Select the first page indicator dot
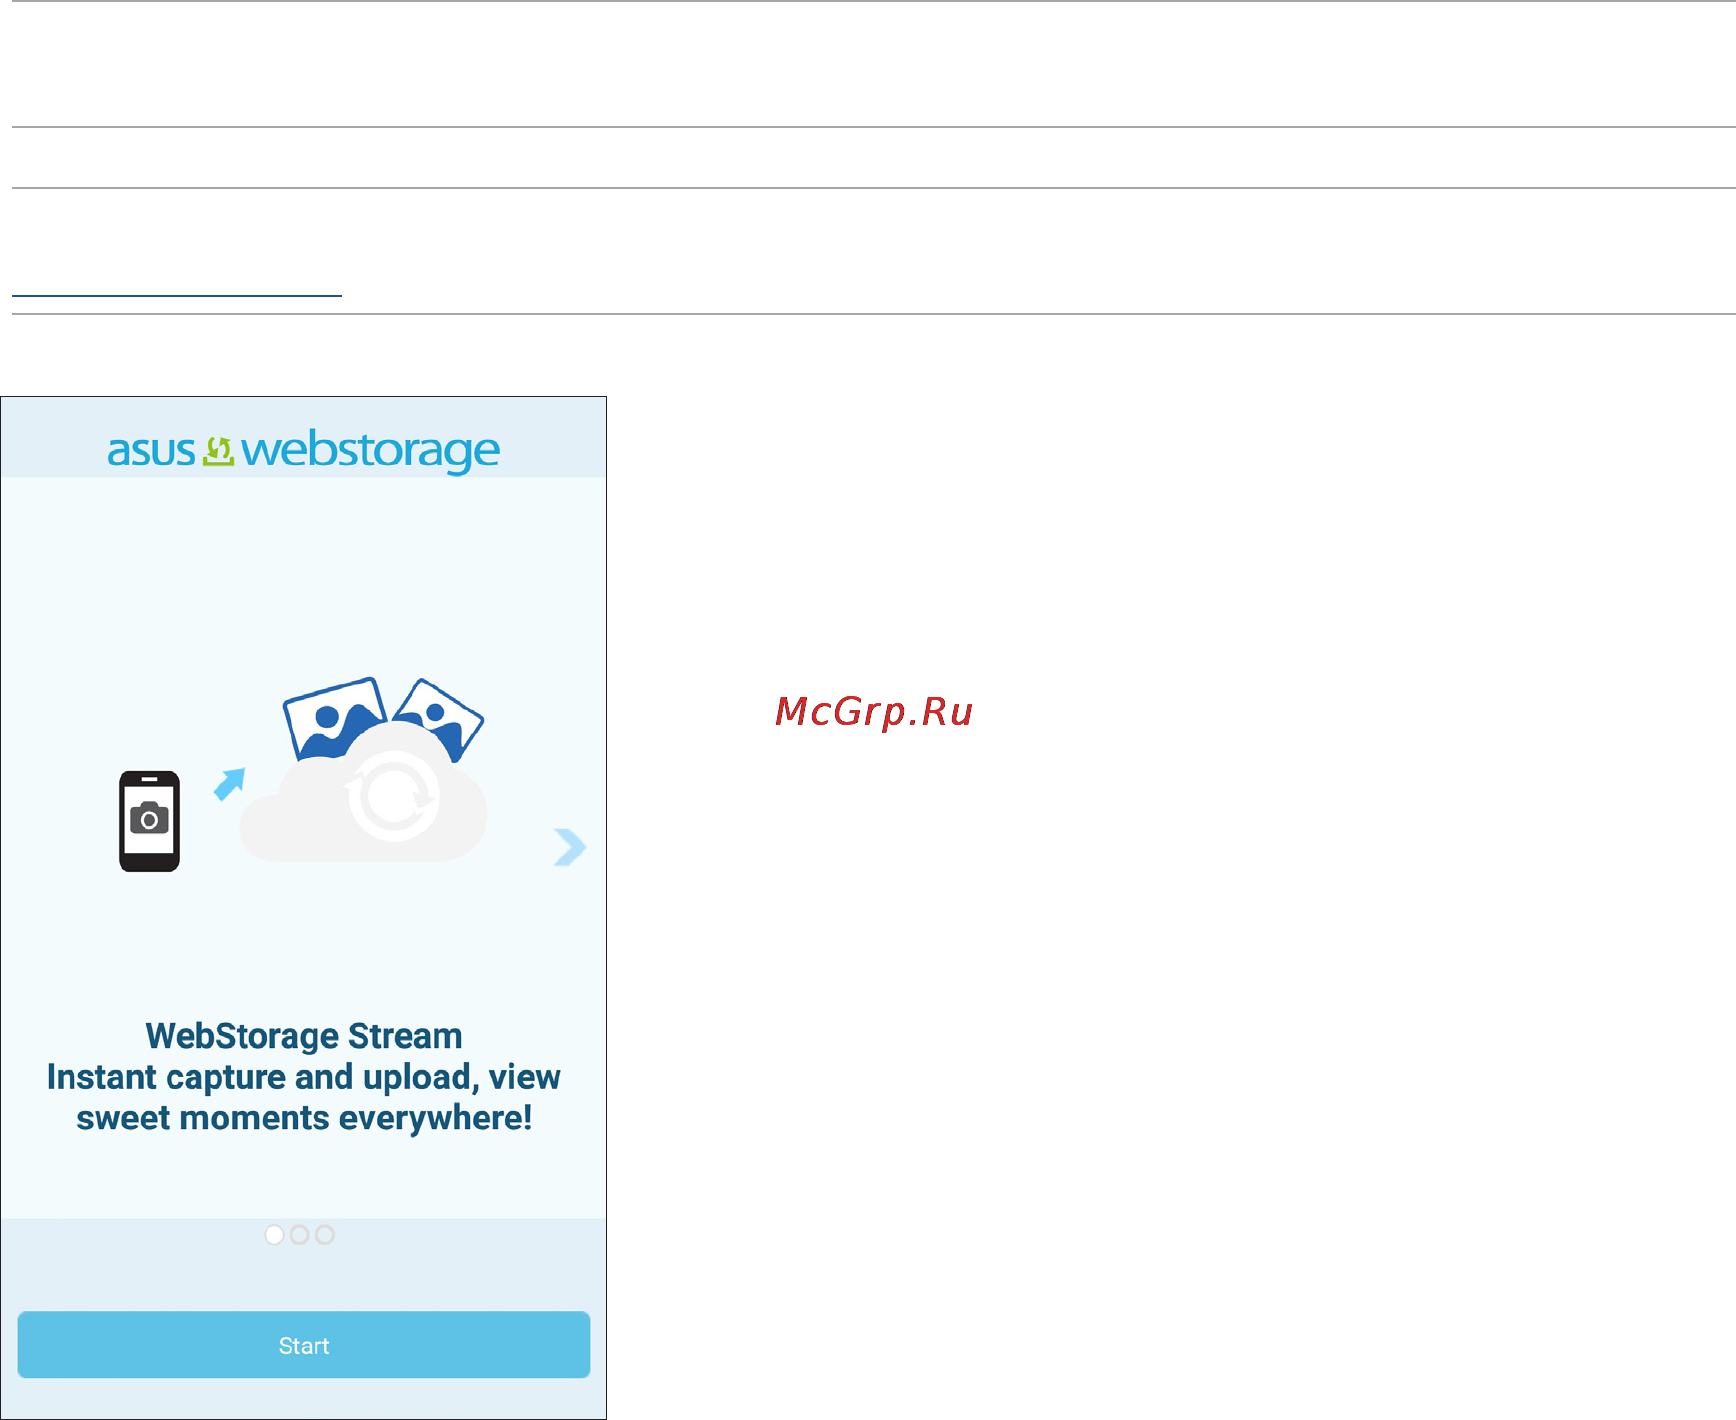 click(274, 1235)
